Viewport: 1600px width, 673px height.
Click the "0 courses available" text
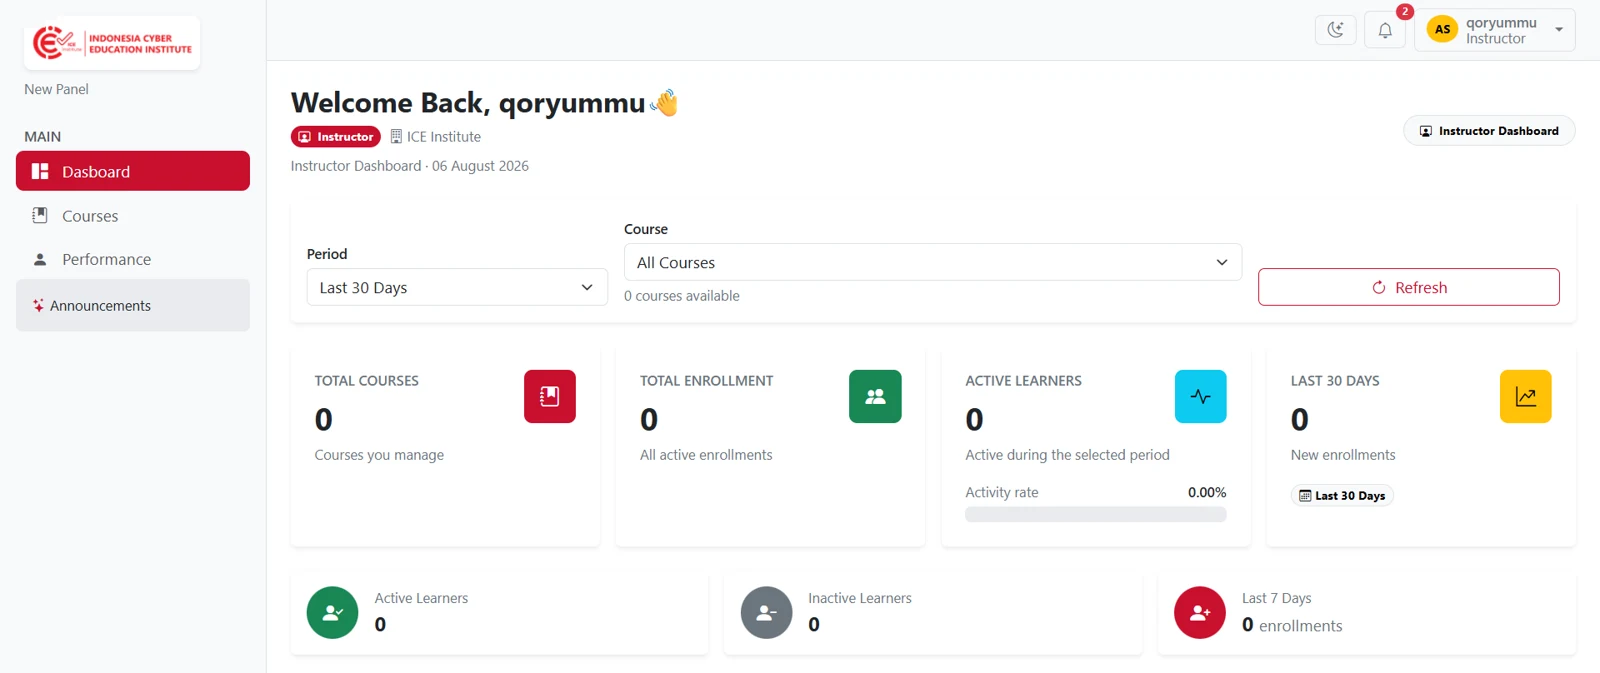682,296
